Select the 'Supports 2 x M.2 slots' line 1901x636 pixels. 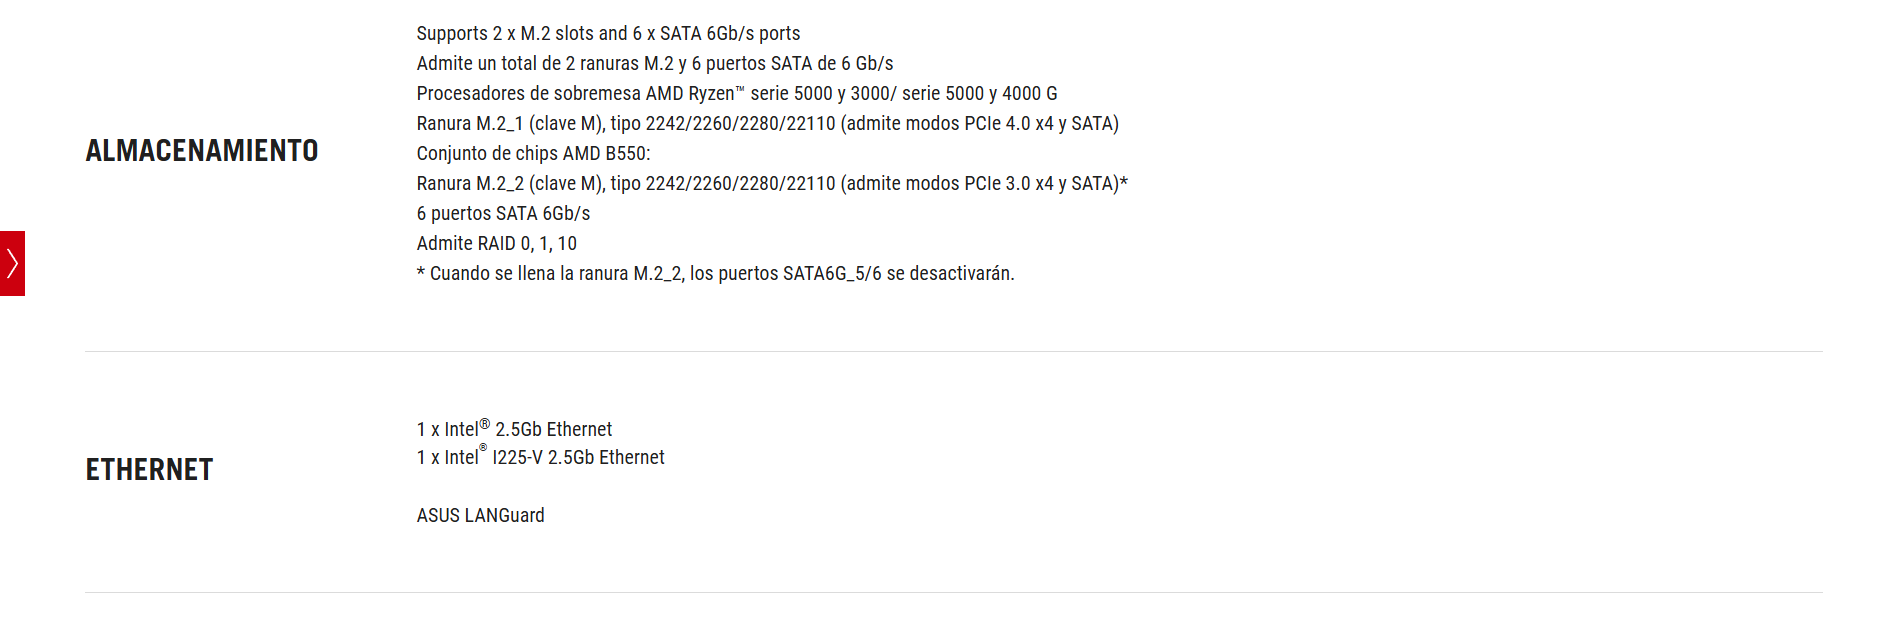click(x=608, y=34)
